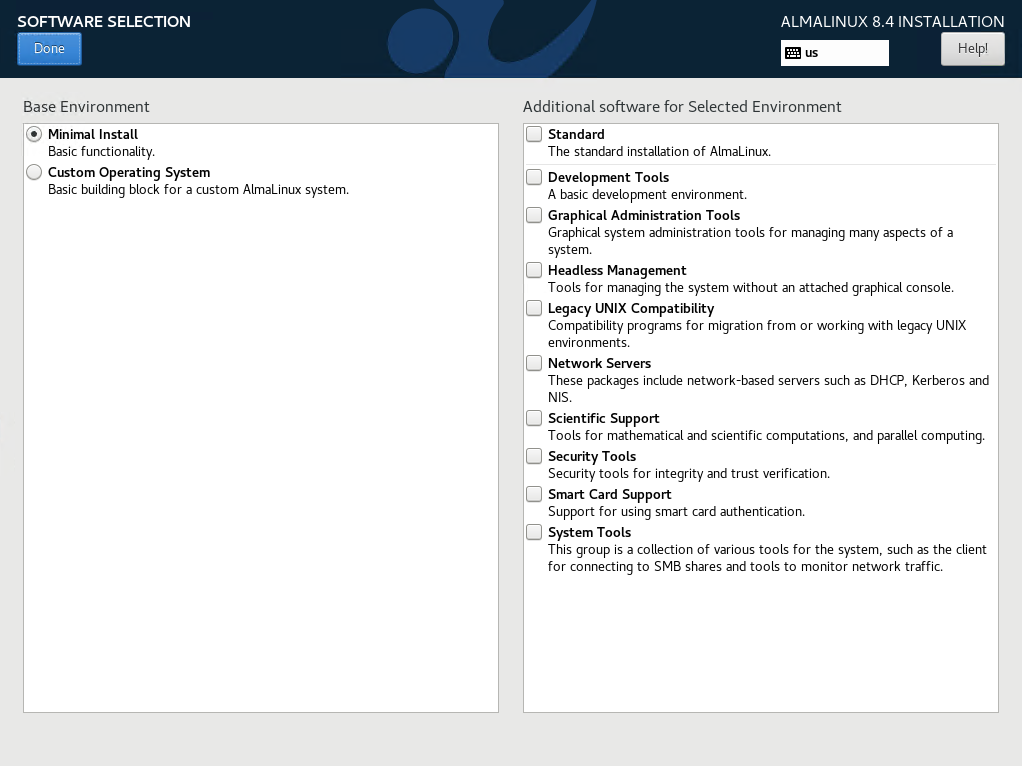Tick the Smart Card Support checkbox
Screen dimensions: 1022x766
tap(534, 494)
